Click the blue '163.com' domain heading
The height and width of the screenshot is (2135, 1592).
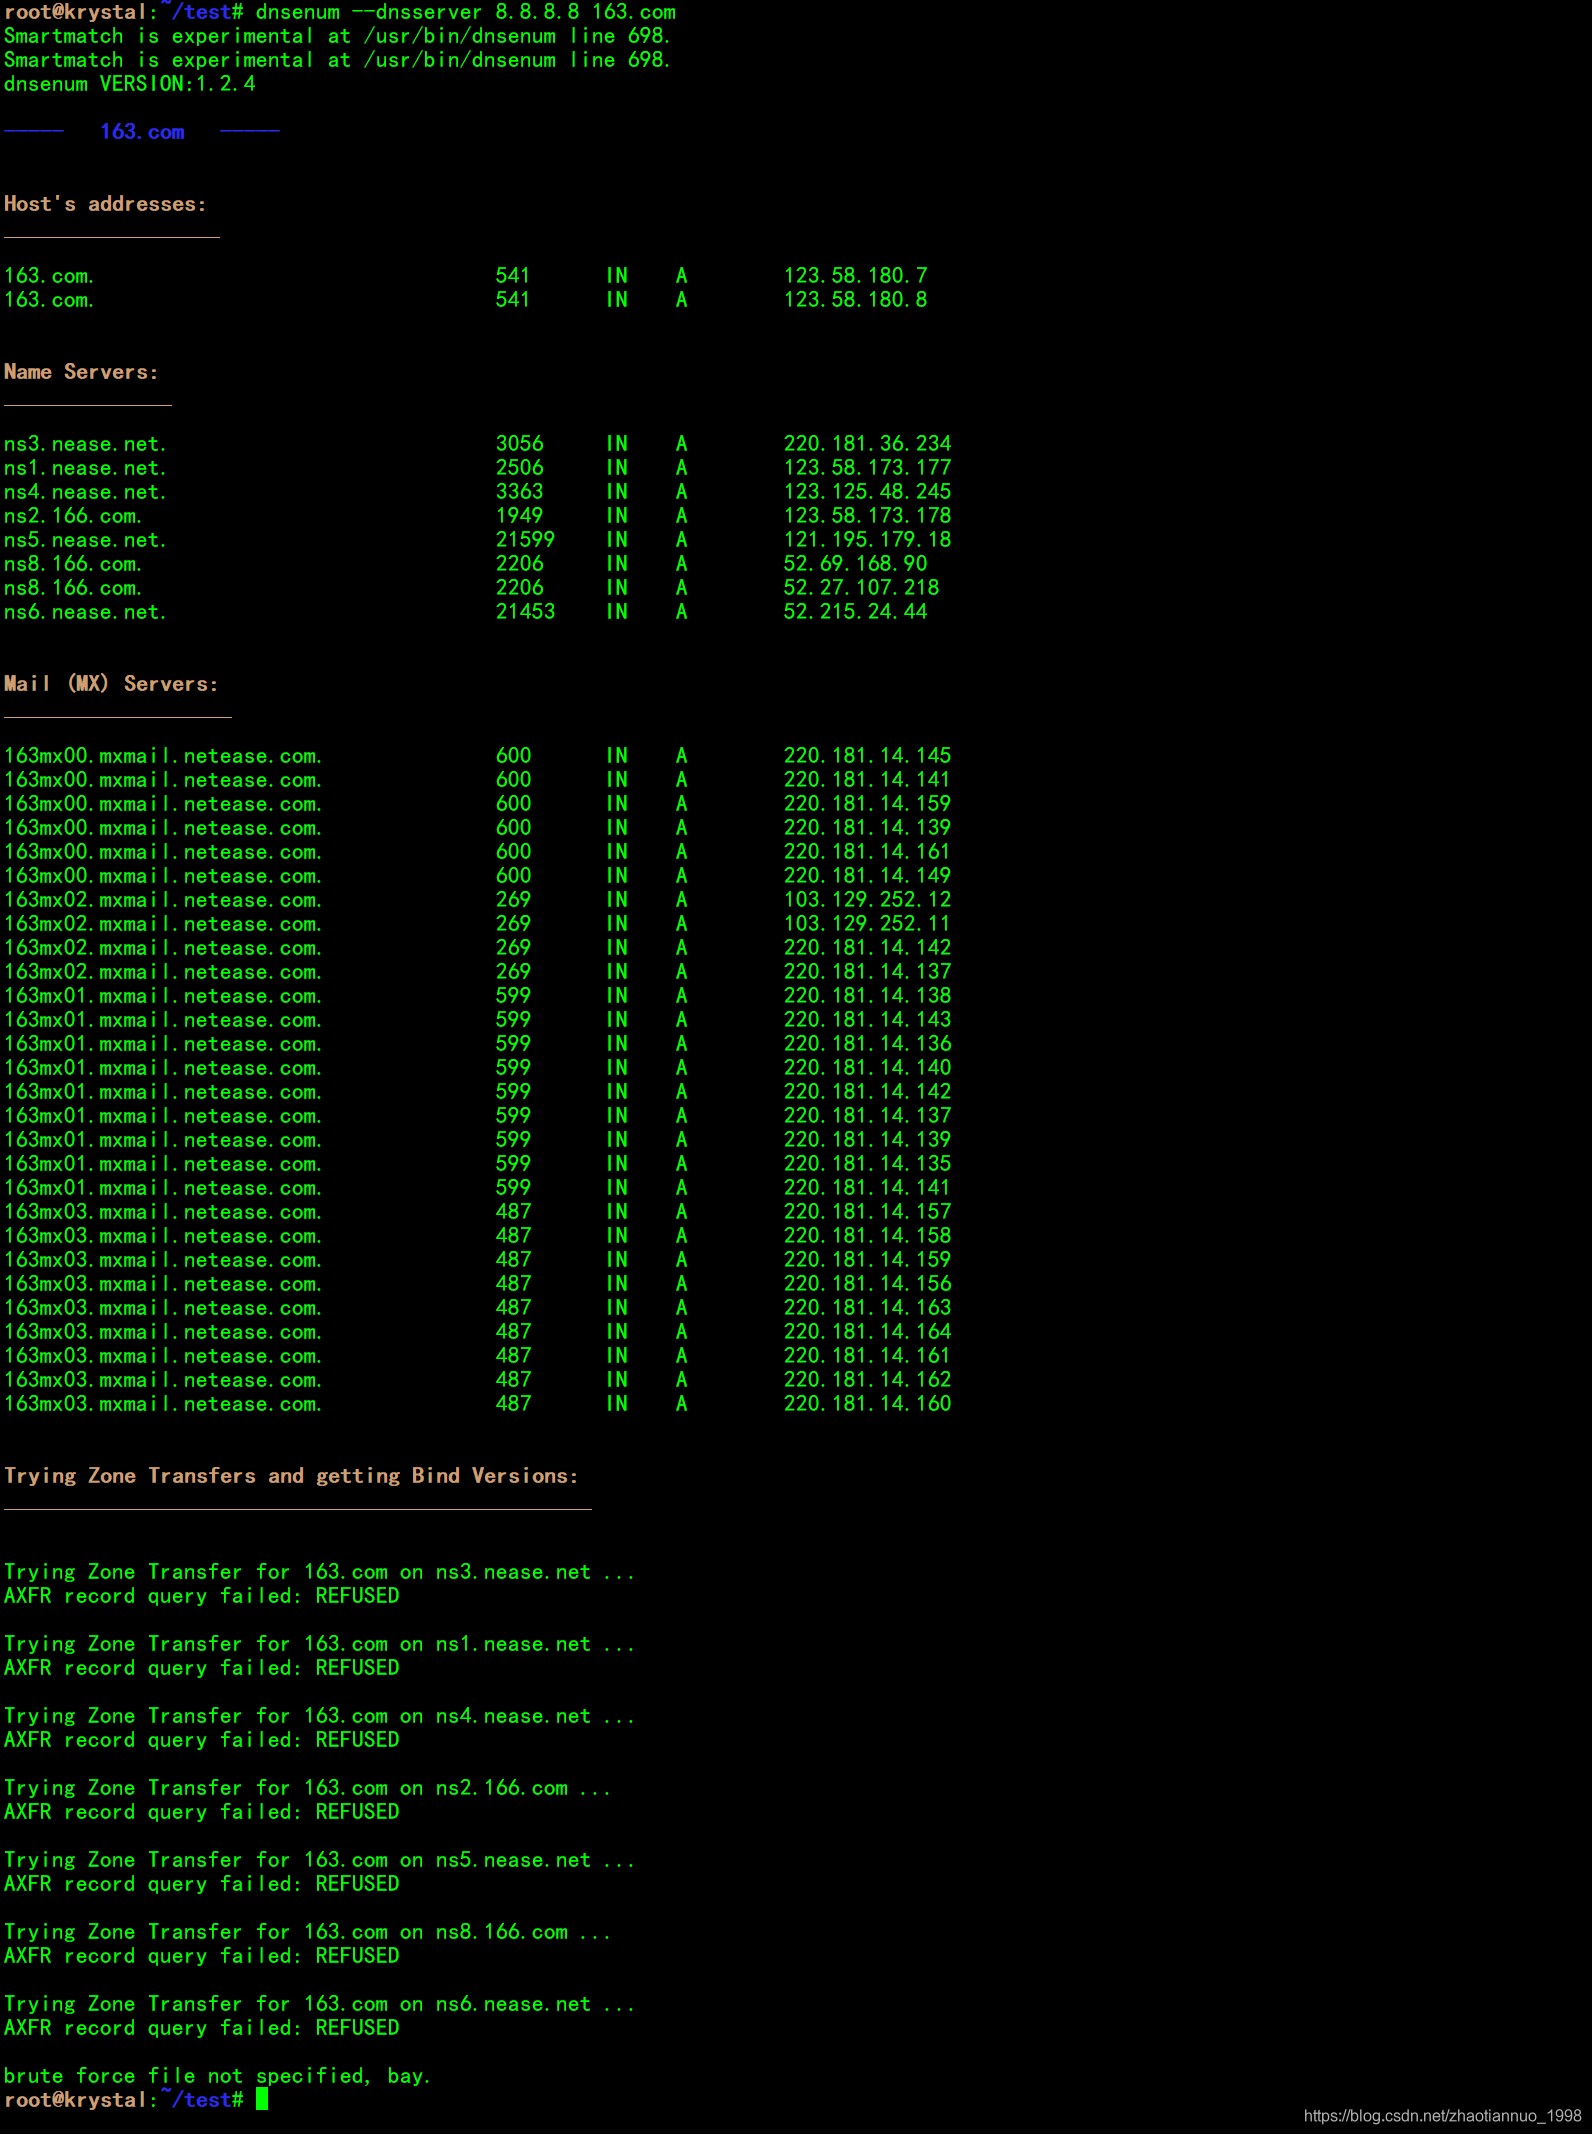click(142, 132)
